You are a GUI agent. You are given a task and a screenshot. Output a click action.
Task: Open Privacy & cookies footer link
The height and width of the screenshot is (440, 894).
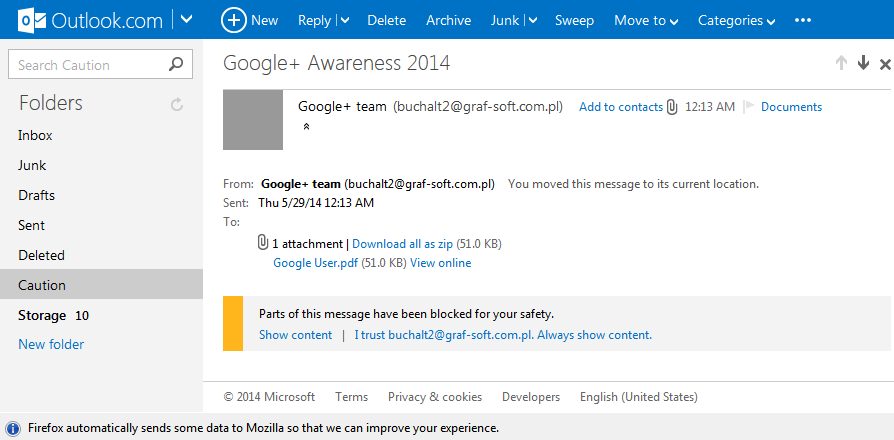pyautogui.click(x=435, y=397)
